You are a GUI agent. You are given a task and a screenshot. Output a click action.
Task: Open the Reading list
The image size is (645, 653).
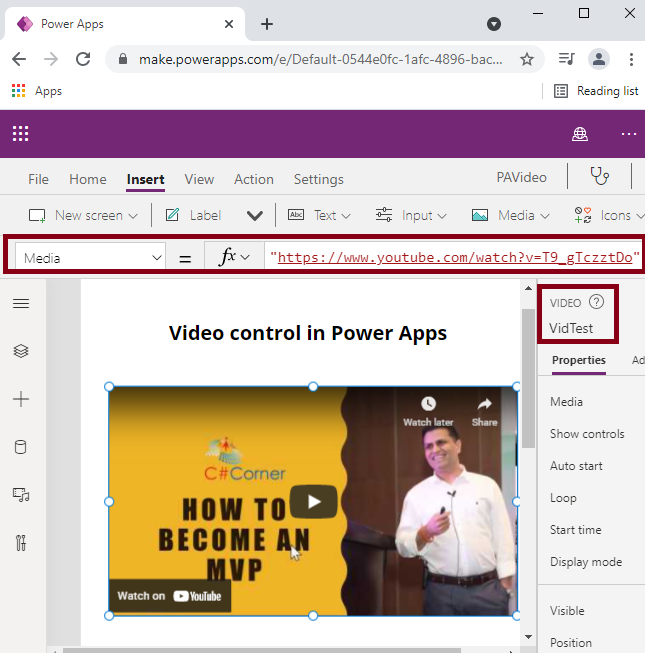[596, 91]
